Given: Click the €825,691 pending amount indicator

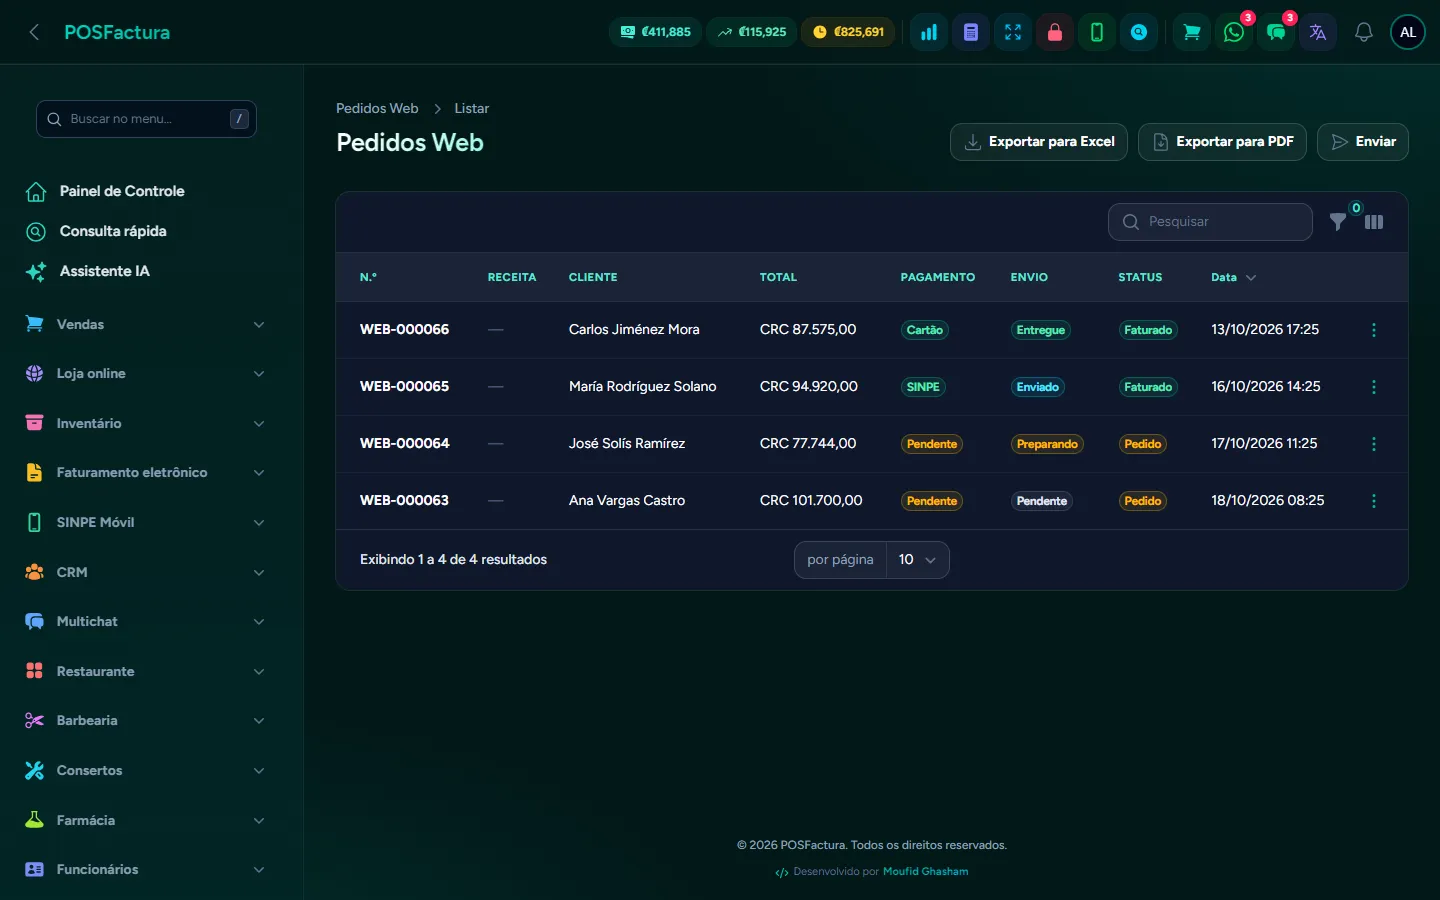Looking at the screenshot, I should 849,32.
